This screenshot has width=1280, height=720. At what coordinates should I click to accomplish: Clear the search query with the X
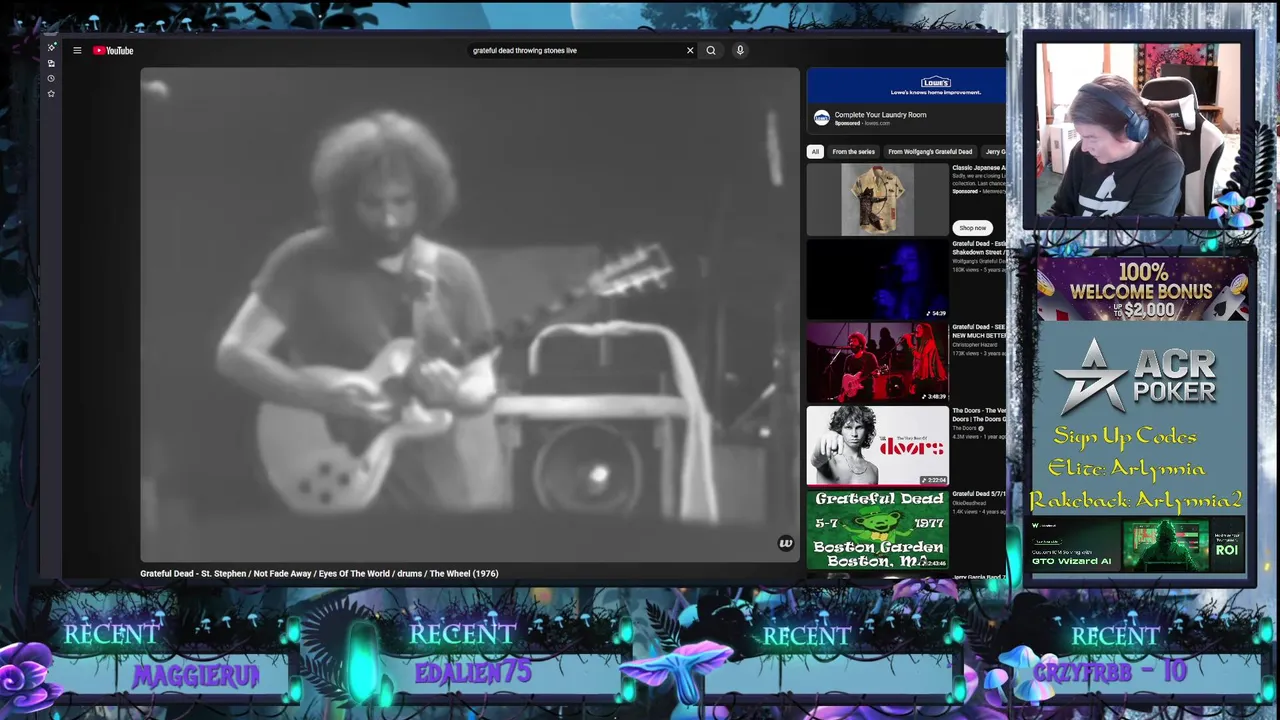[690, 50]
